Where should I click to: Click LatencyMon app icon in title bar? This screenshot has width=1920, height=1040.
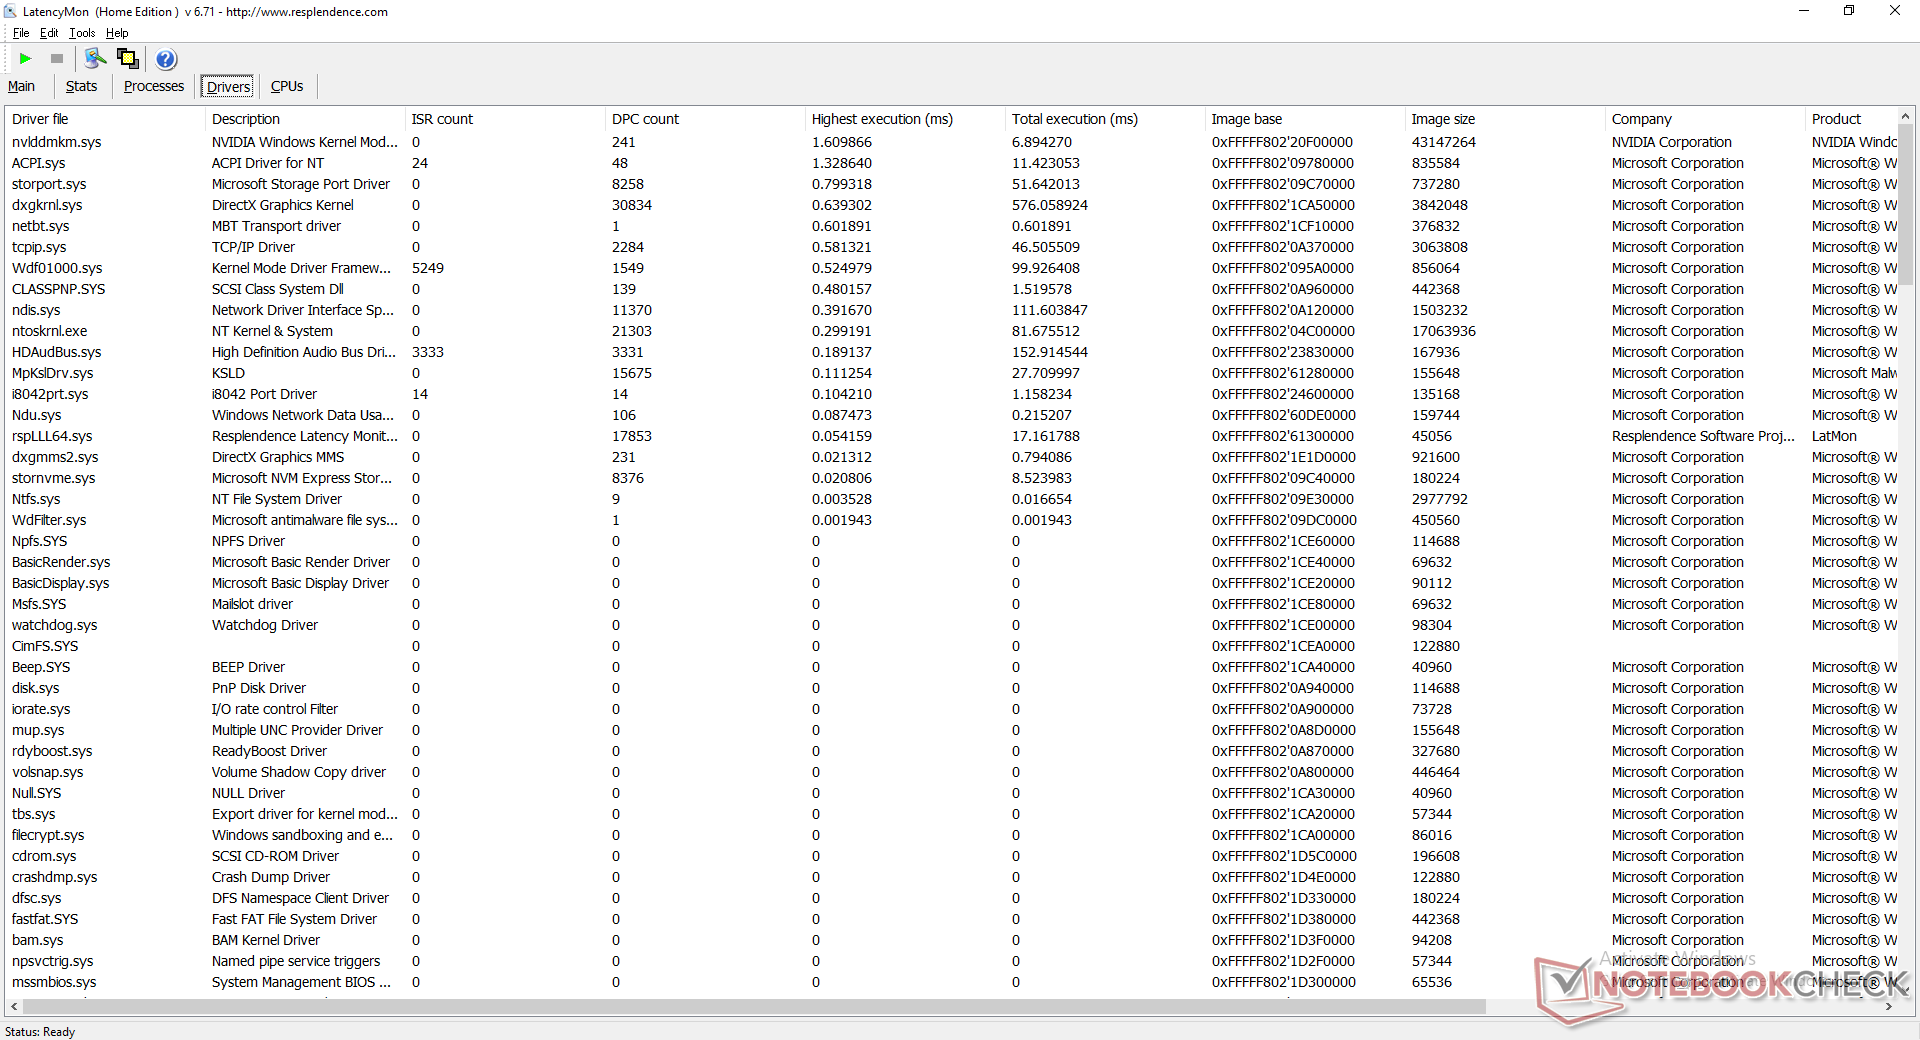[10, 12]
